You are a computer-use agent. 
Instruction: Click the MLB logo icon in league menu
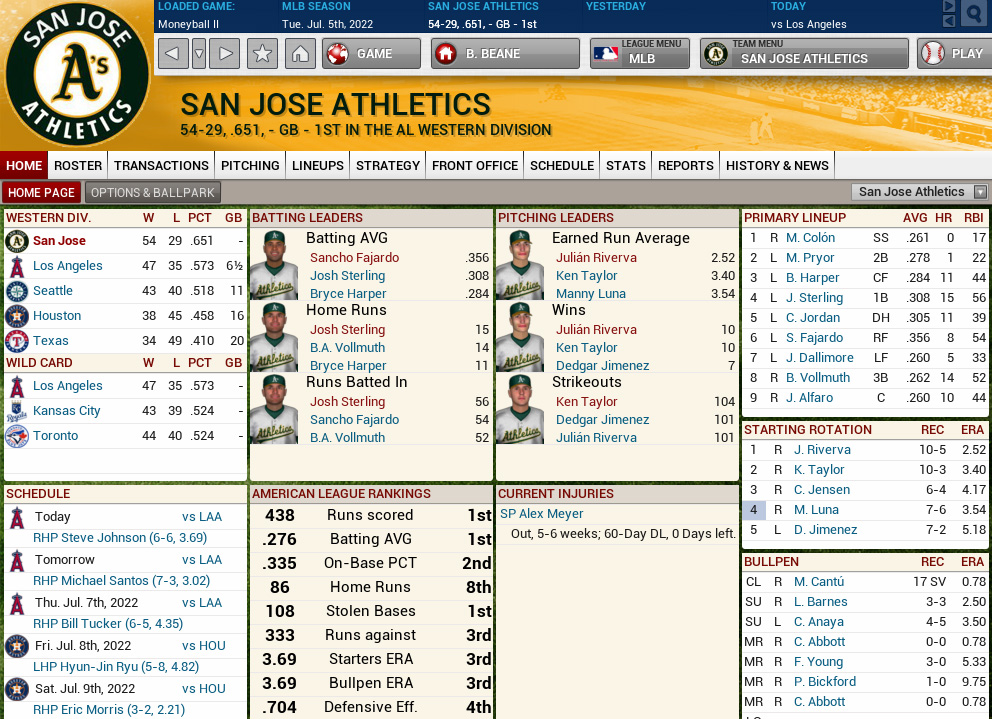[605, 54]
